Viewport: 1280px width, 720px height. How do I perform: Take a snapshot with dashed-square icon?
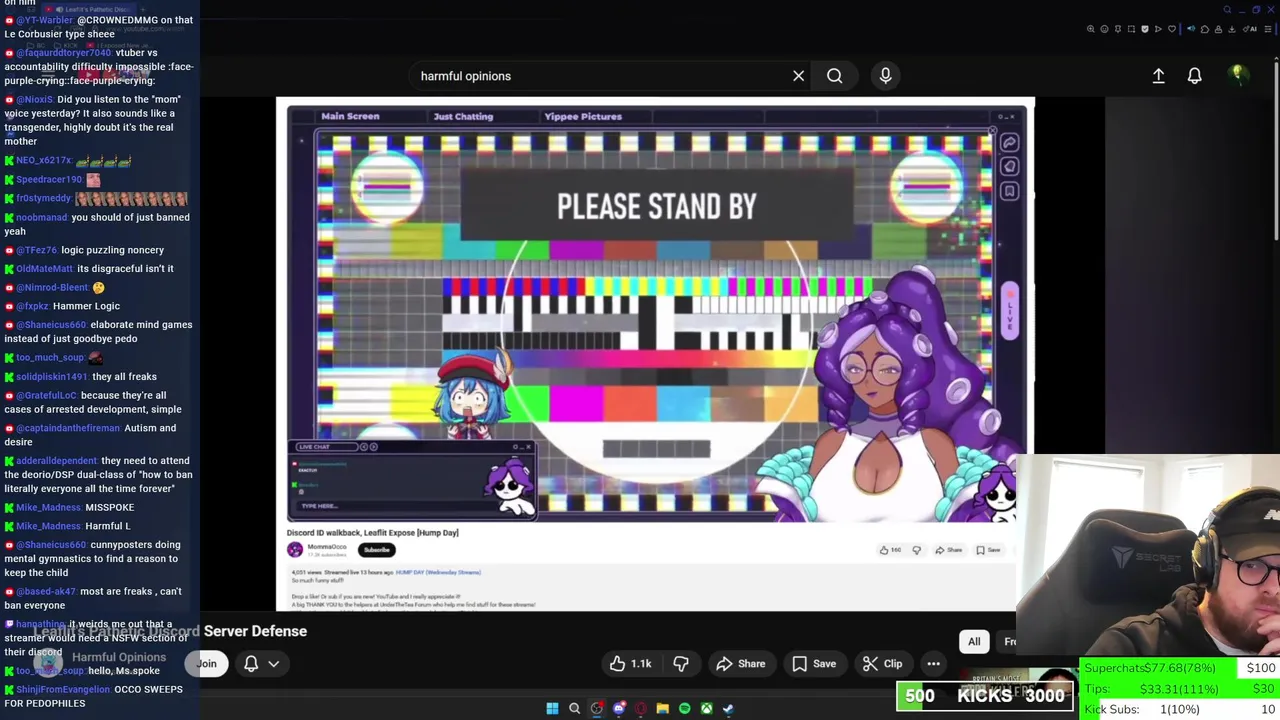tap(1131, 29)
